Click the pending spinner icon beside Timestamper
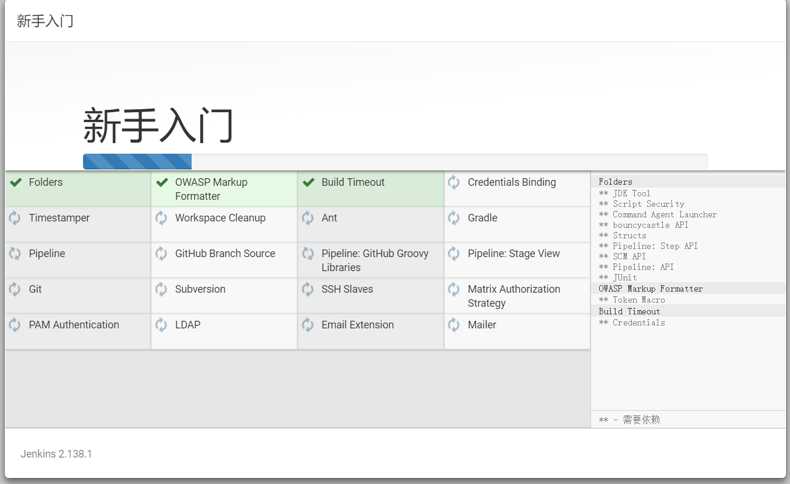Viewport: 790px width, 484px height. [15, 218]
